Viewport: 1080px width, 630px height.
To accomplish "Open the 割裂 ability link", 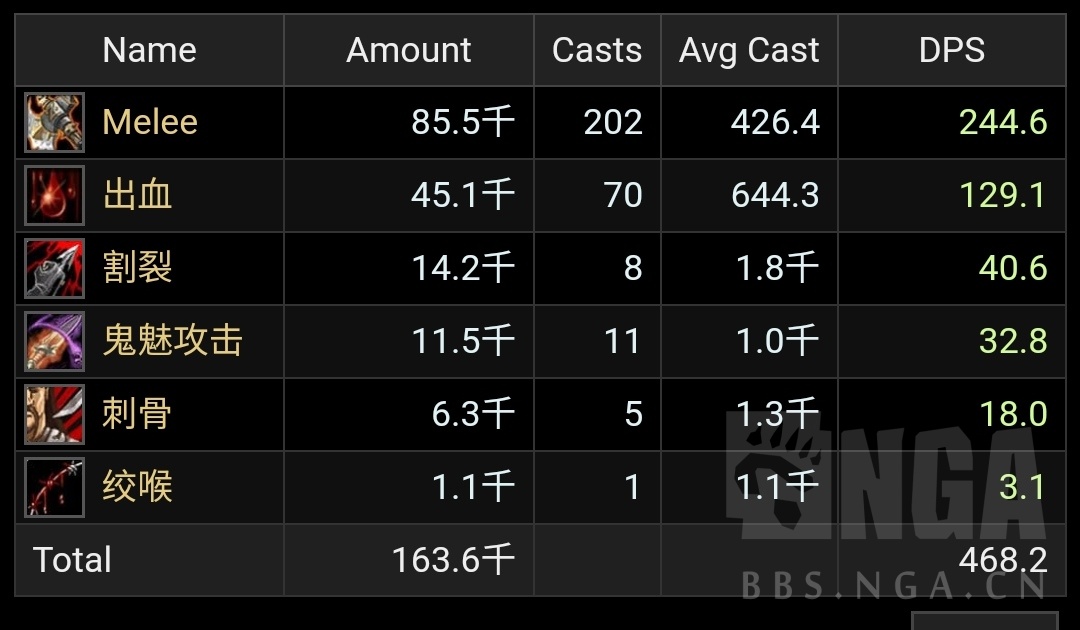I will tap(138, 268).
